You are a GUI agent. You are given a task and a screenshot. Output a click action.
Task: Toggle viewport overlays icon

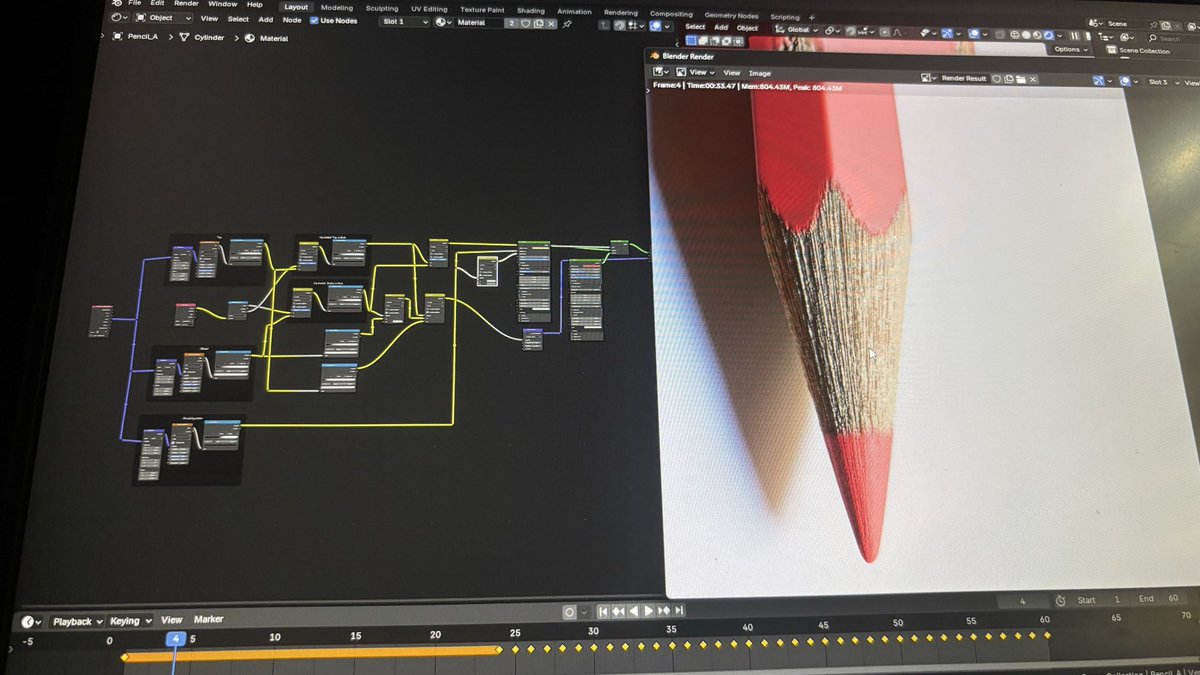[973, 34]
